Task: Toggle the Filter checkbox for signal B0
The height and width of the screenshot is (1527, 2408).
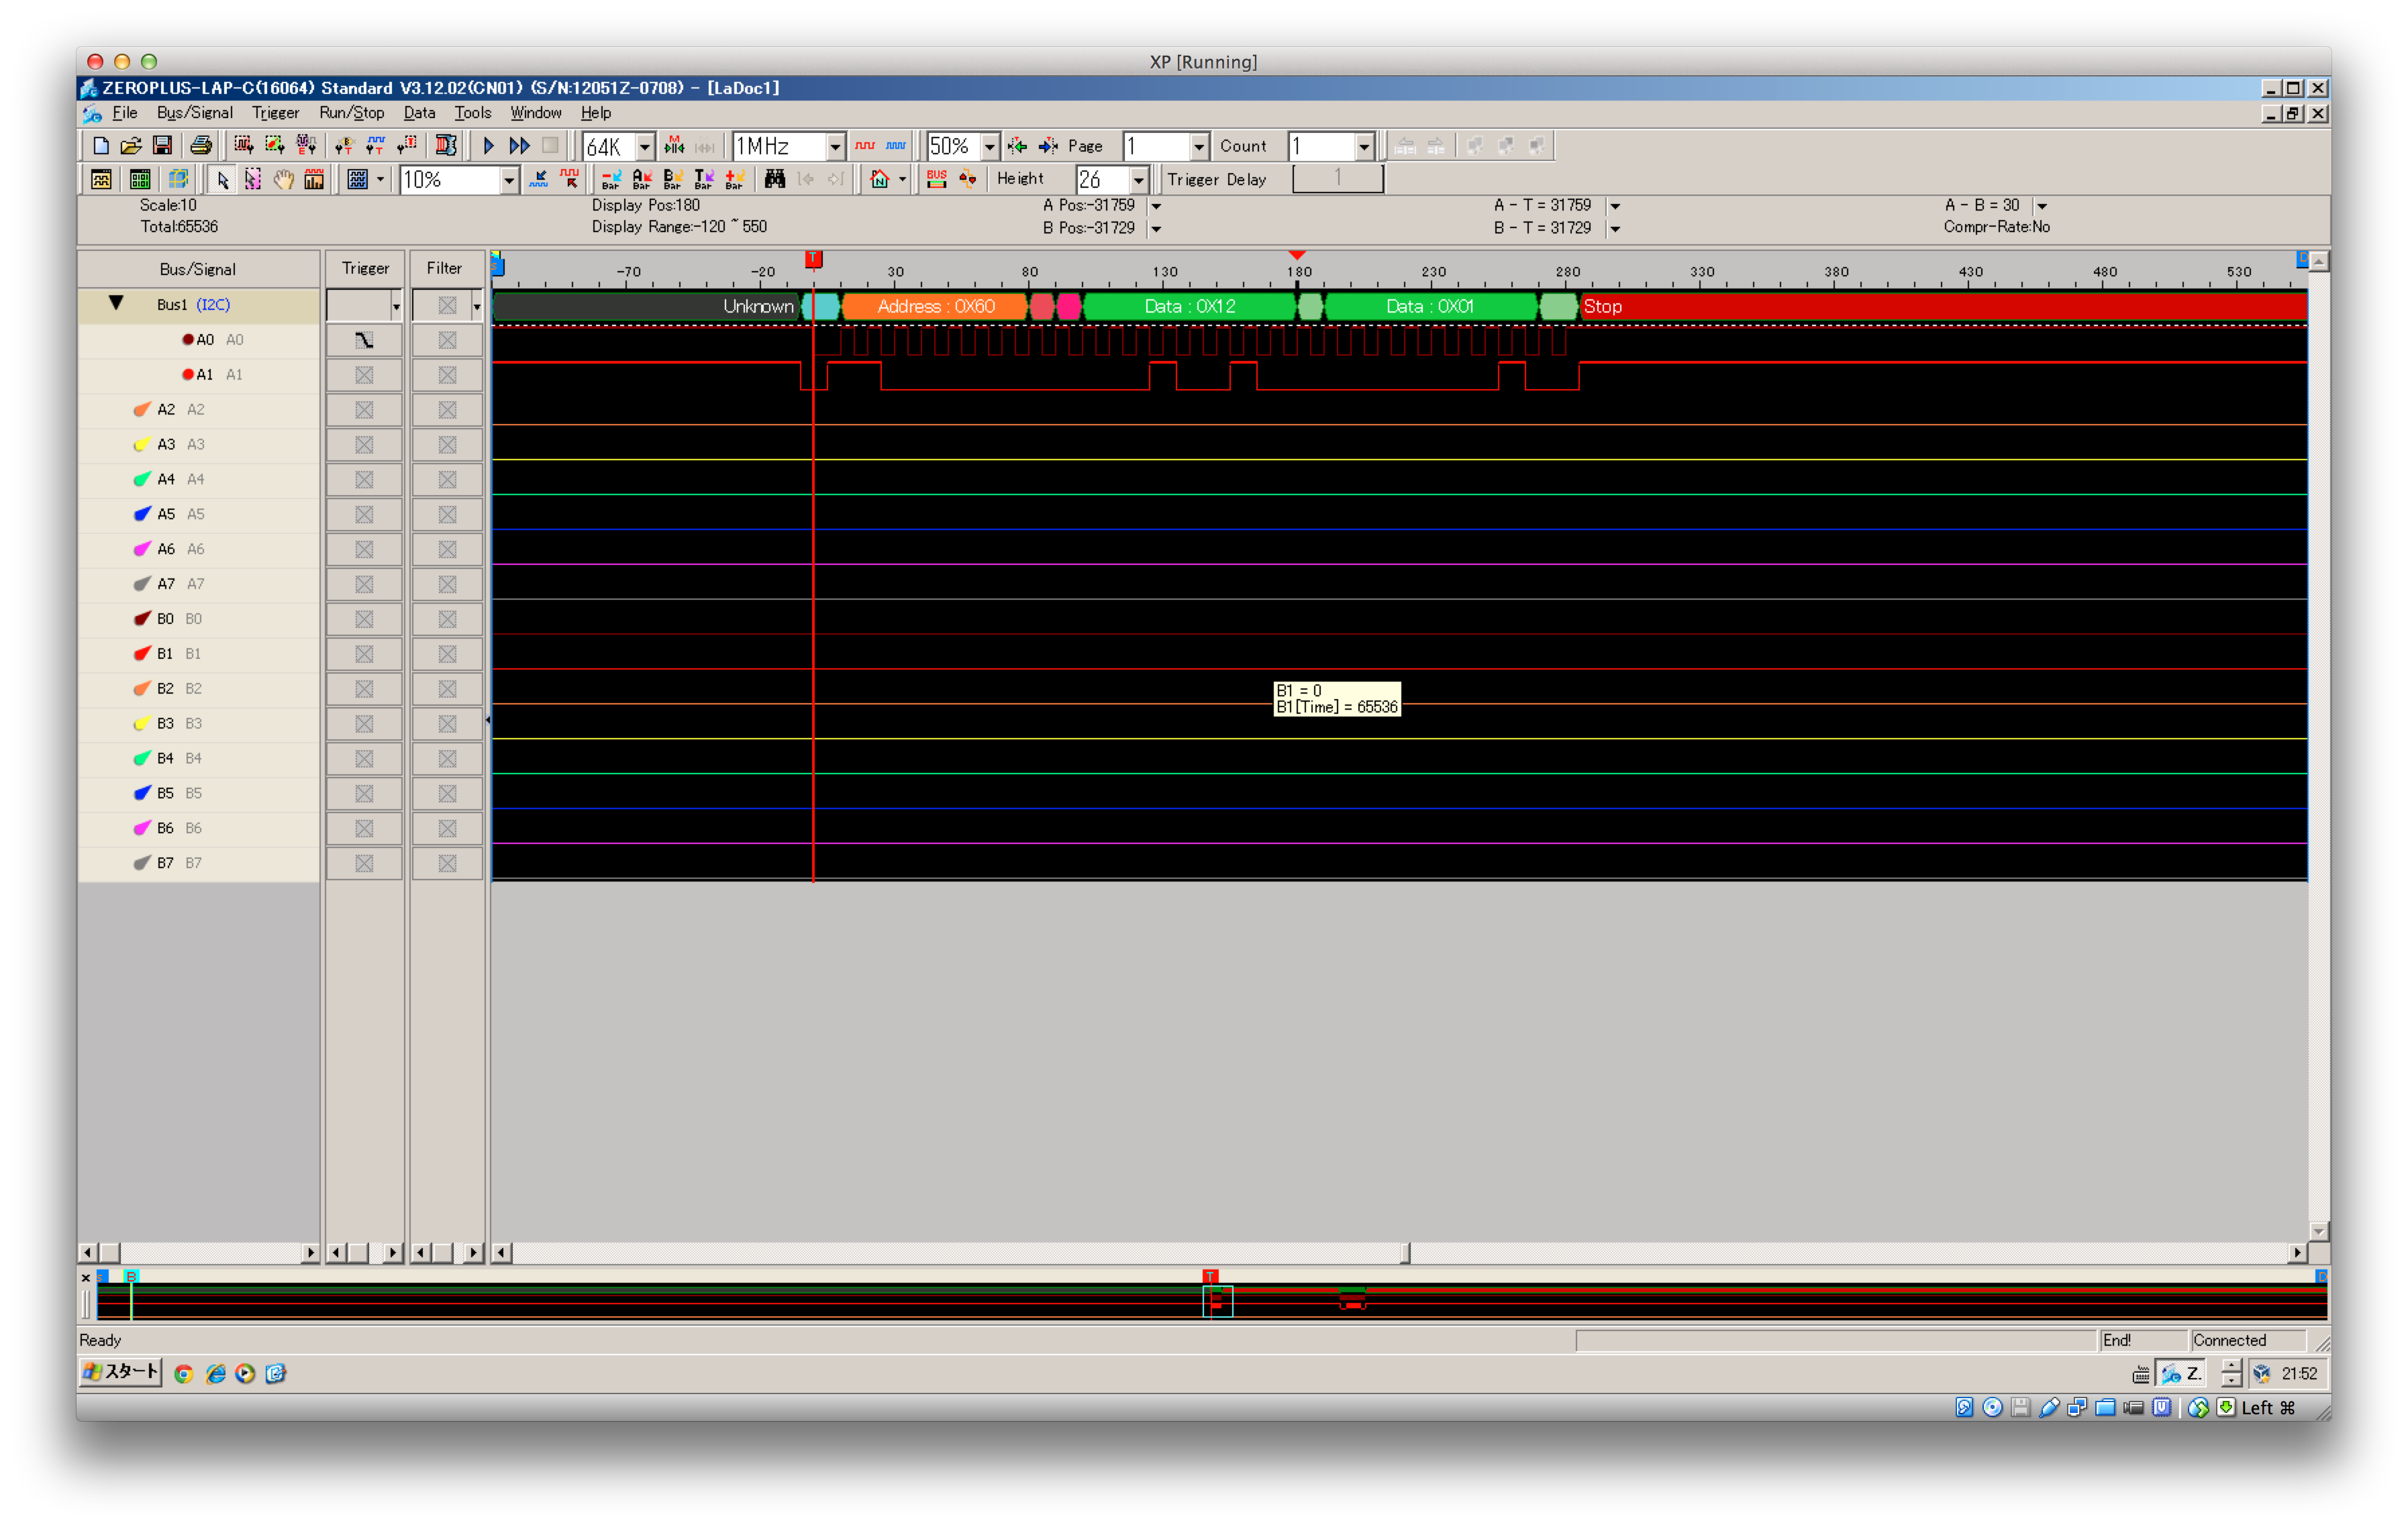Action: click(447, 619)
